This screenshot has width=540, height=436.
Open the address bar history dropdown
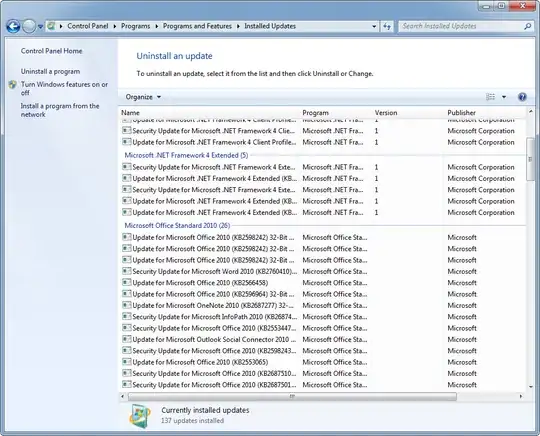point(374,26)
